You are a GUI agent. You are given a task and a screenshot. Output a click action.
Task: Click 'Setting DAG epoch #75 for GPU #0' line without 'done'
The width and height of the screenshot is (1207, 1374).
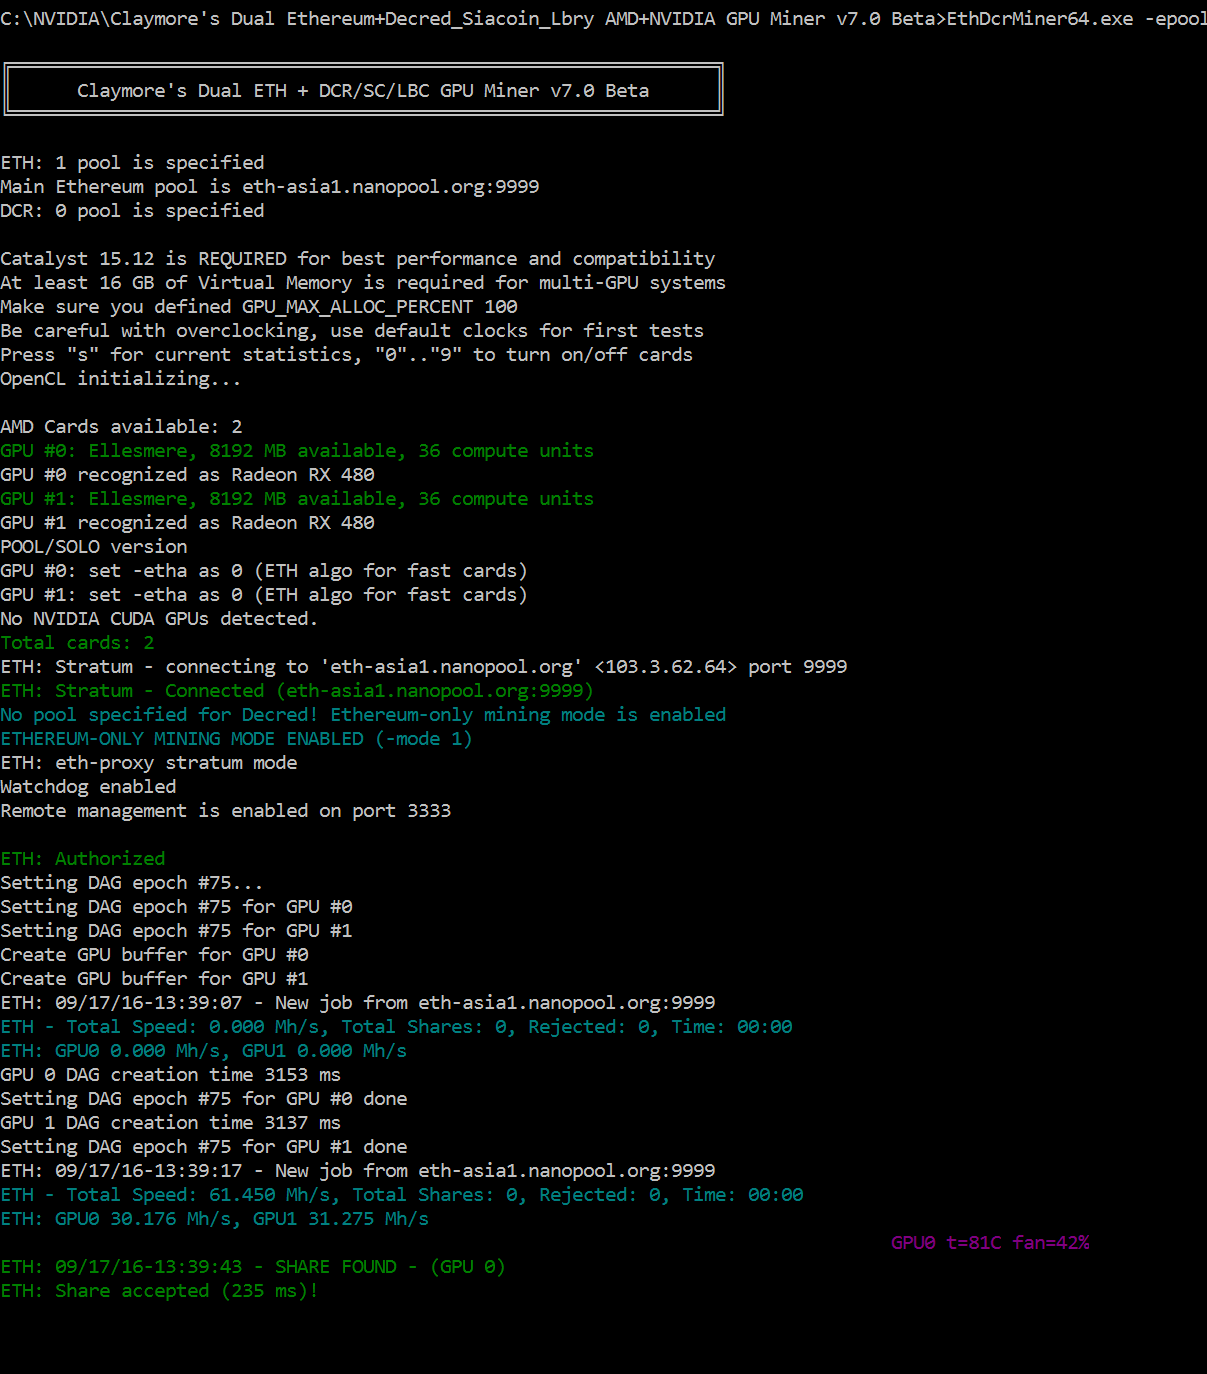click(x=176, y=907)
